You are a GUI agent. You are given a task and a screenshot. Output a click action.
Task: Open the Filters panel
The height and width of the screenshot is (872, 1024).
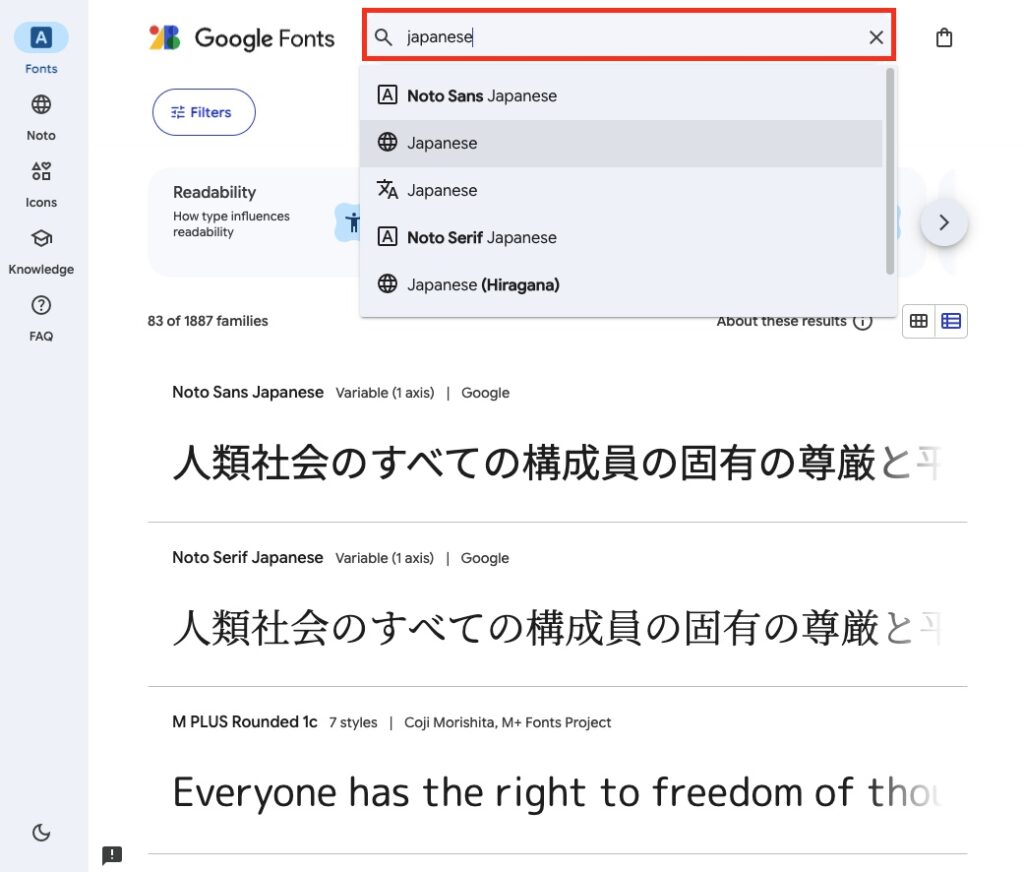coord(203,112)
